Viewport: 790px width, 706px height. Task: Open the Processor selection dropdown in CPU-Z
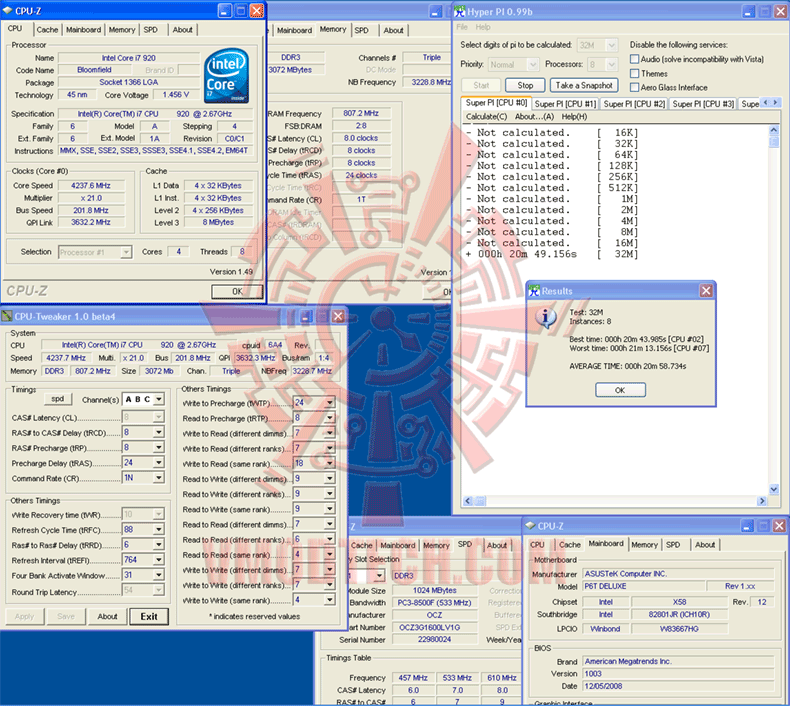126,252
